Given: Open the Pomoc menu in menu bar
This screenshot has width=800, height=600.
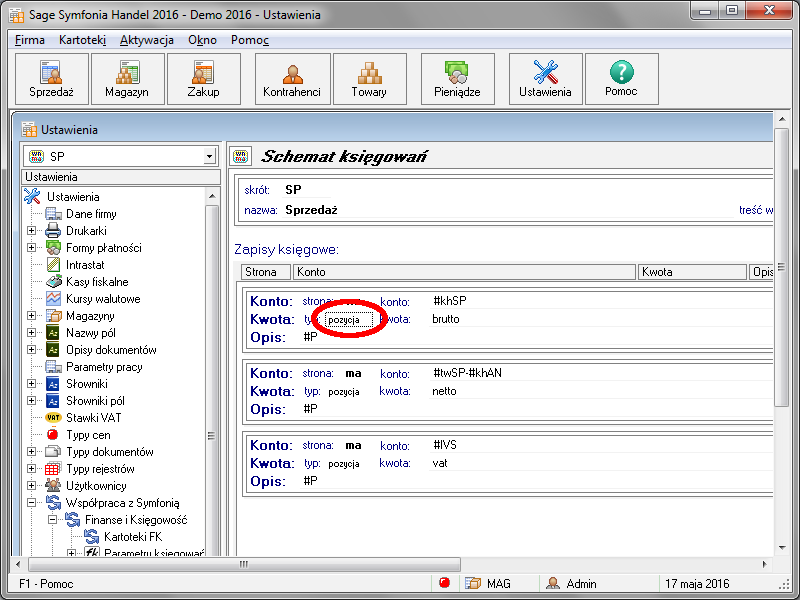Looking at the screenshot, I should pyautogui.click(x=249, y=40).
